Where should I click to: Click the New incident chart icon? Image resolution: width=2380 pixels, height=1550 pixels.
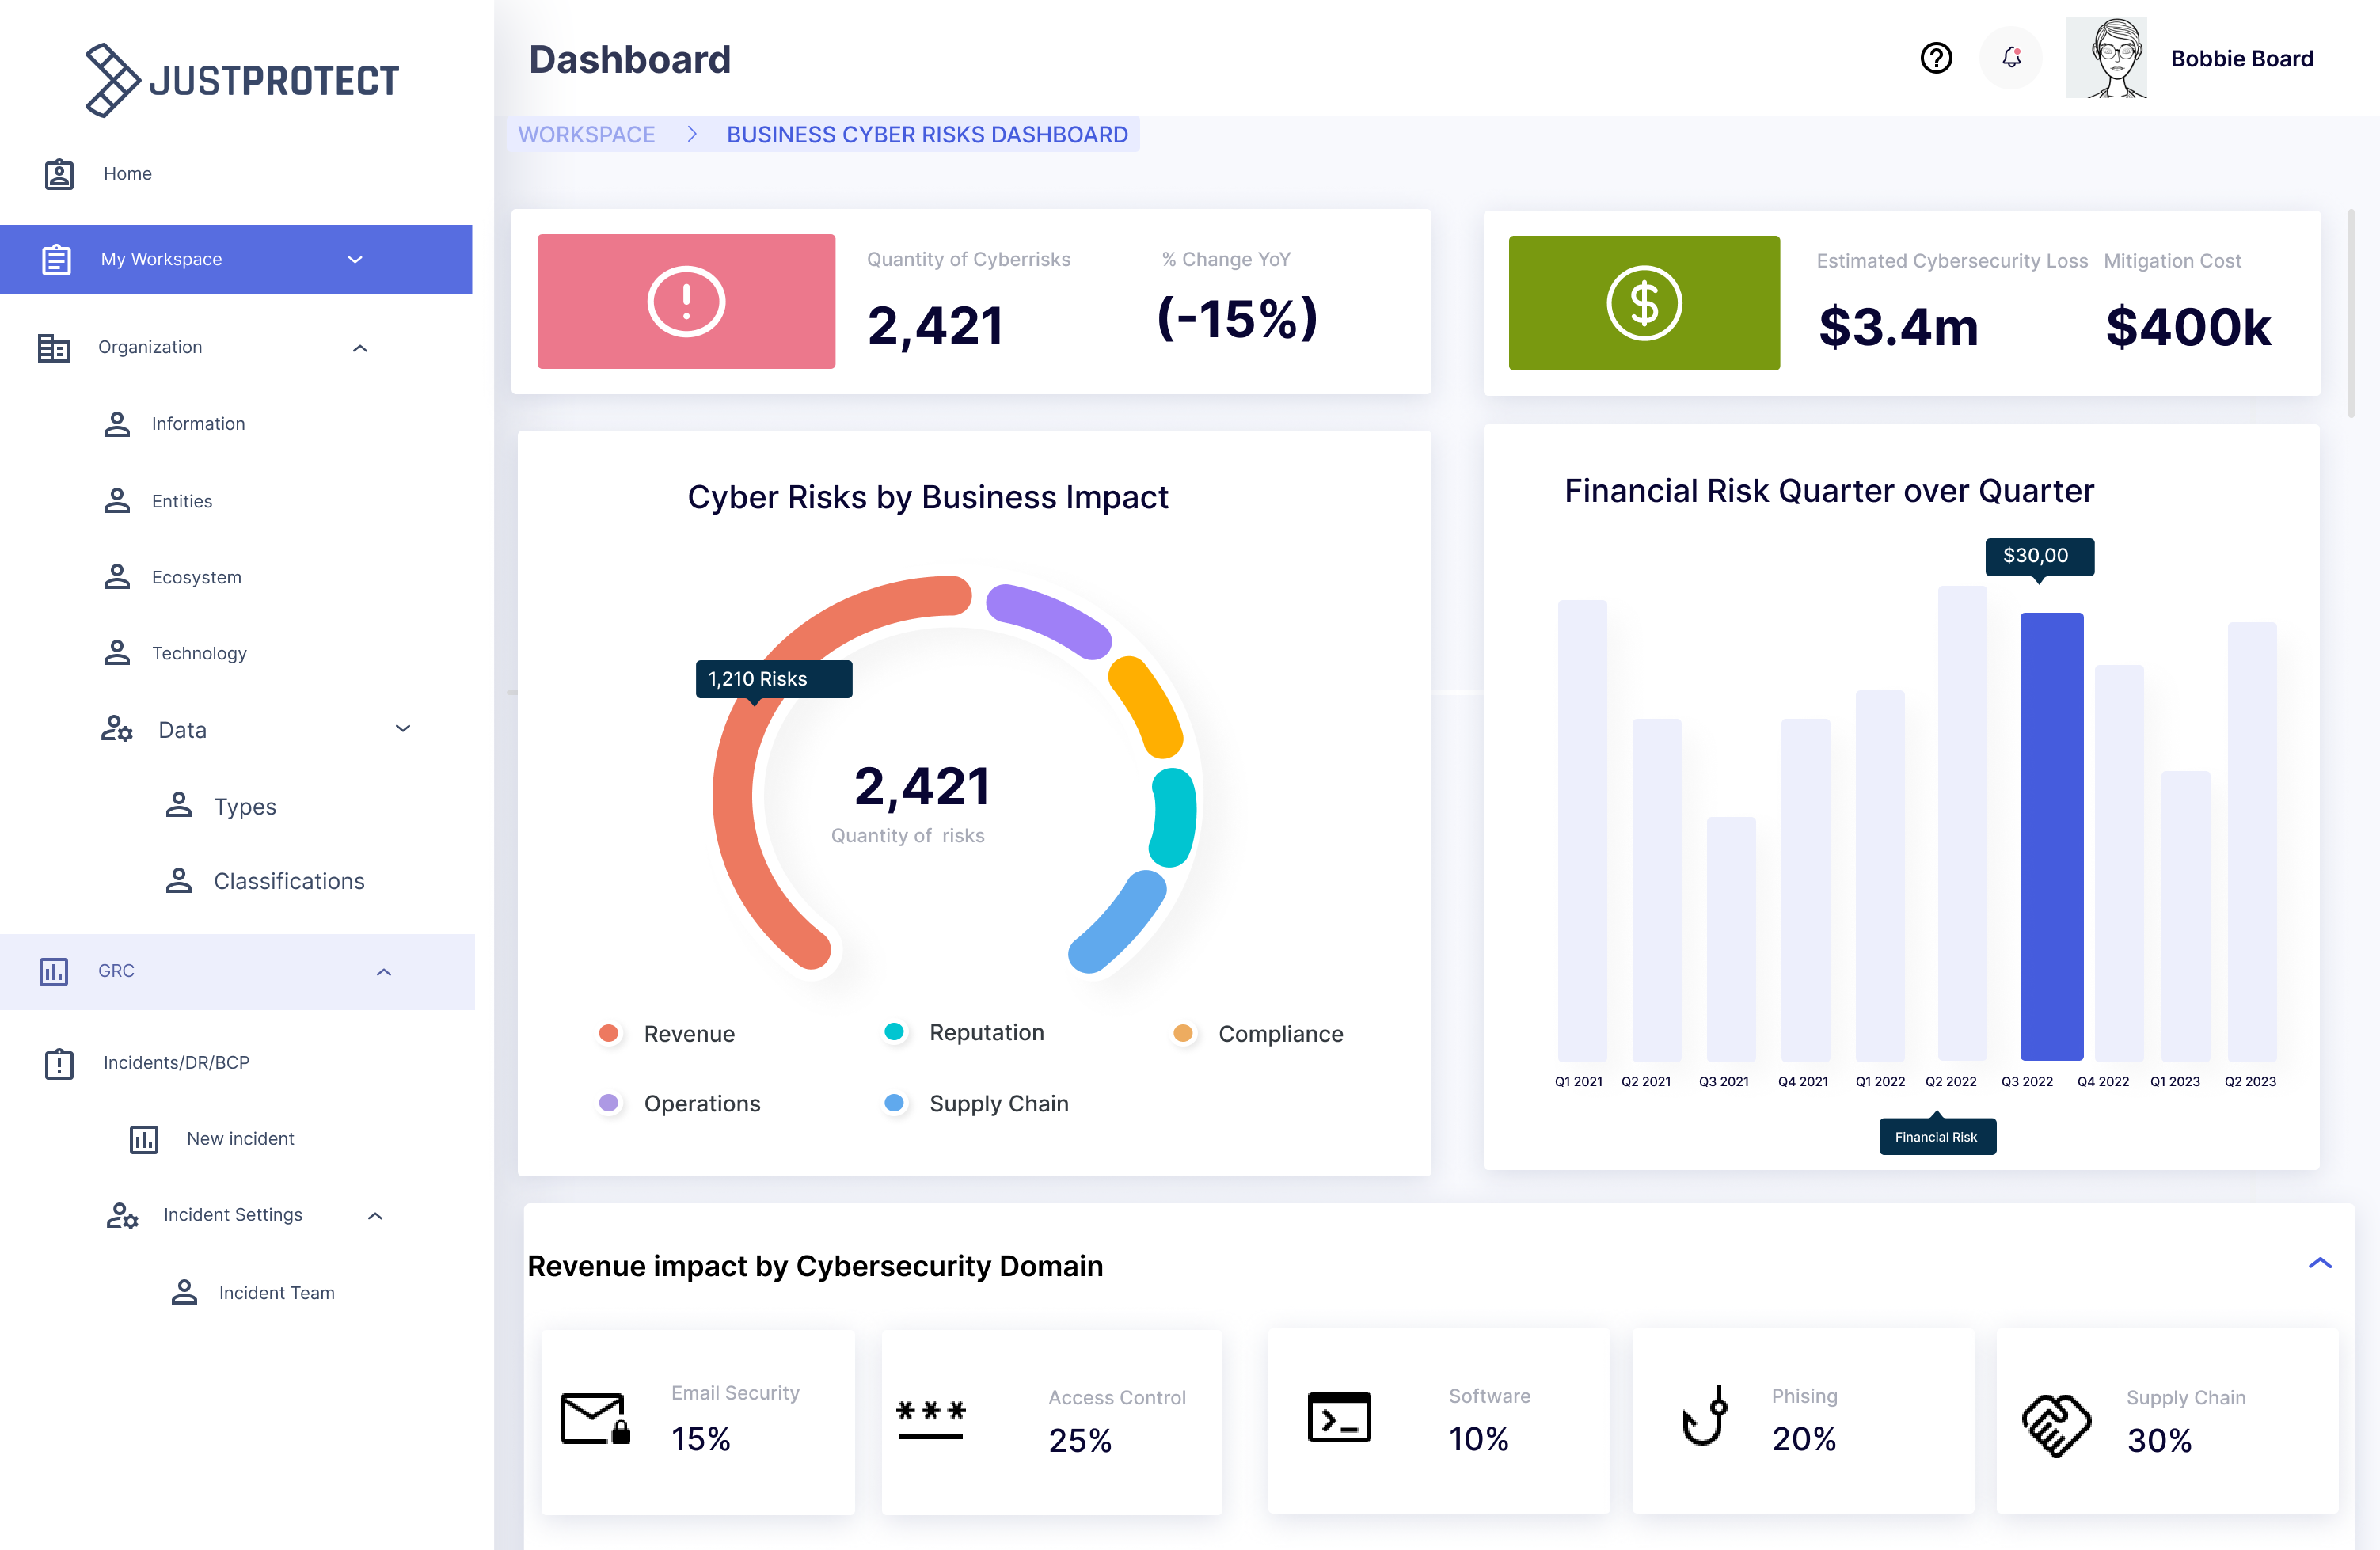tap(144, 1139)
